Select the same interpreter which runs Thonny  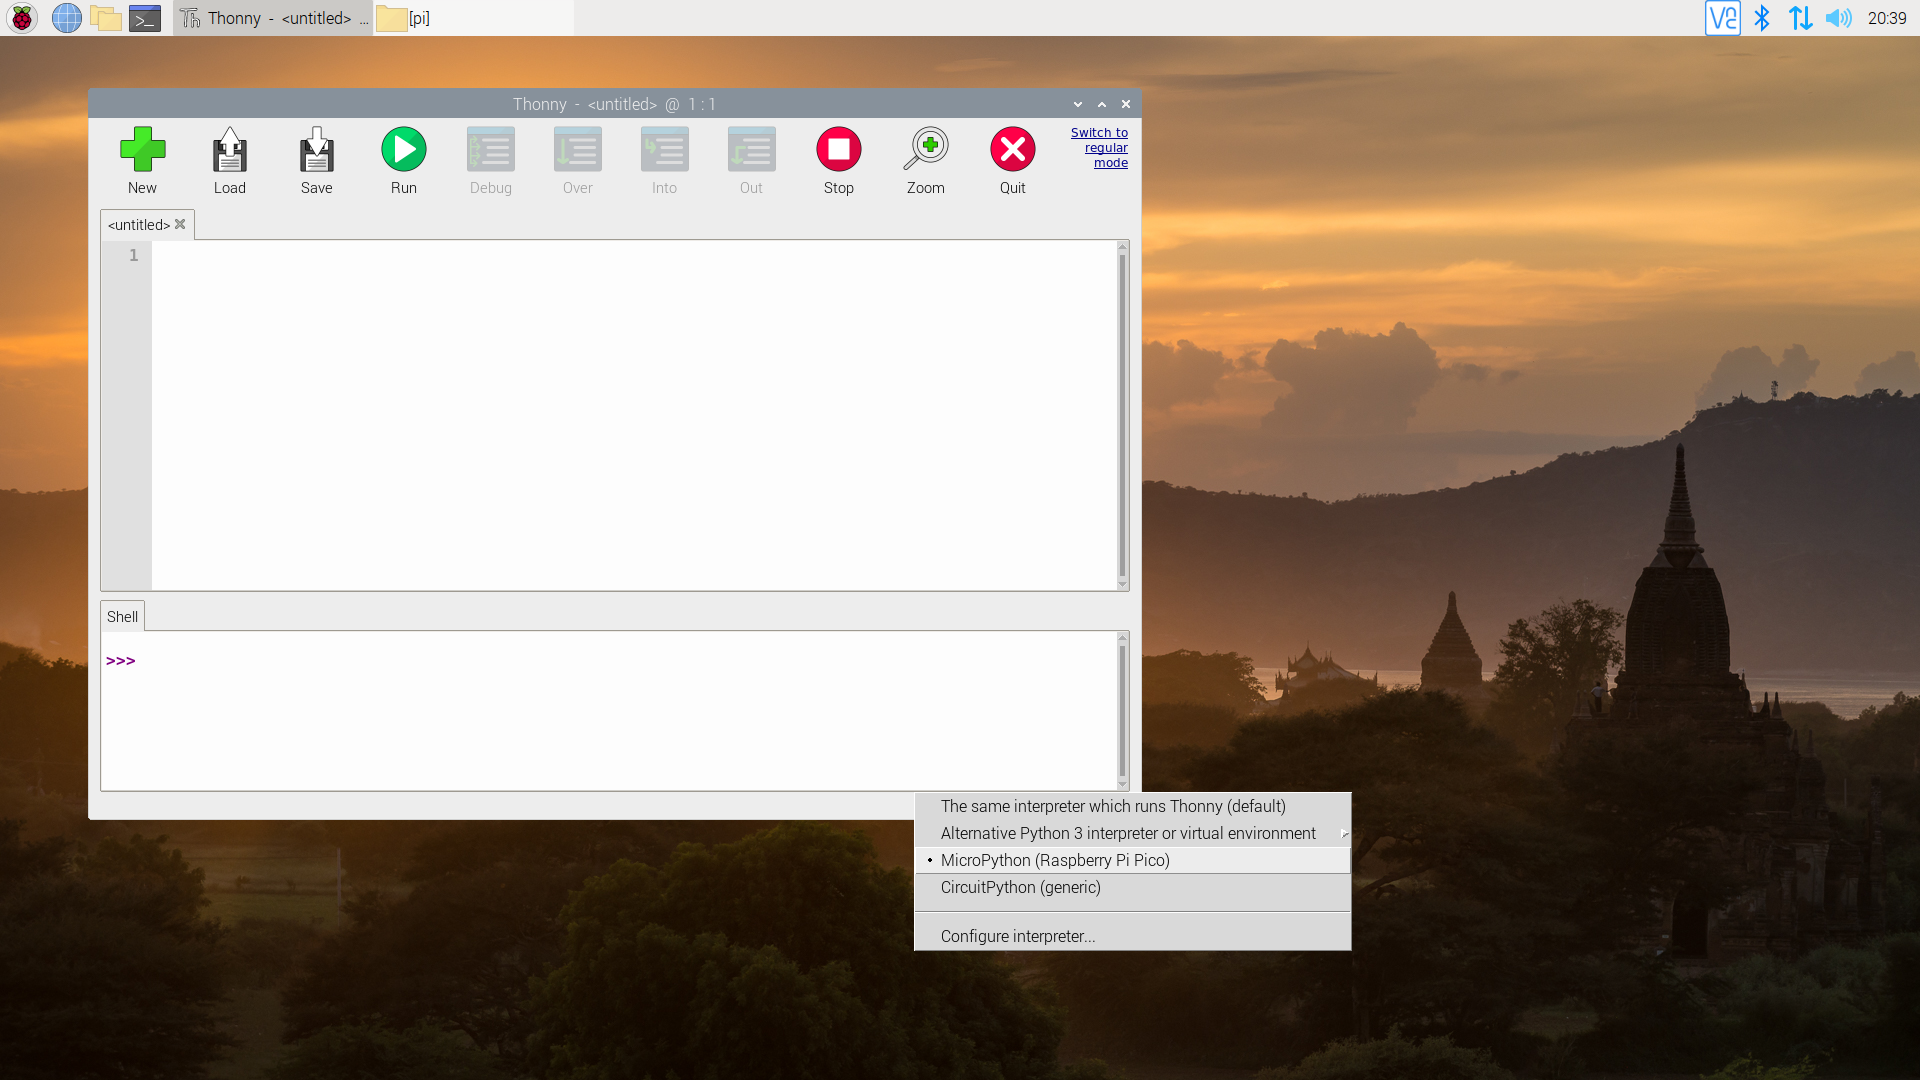[x=1112, y=806]
